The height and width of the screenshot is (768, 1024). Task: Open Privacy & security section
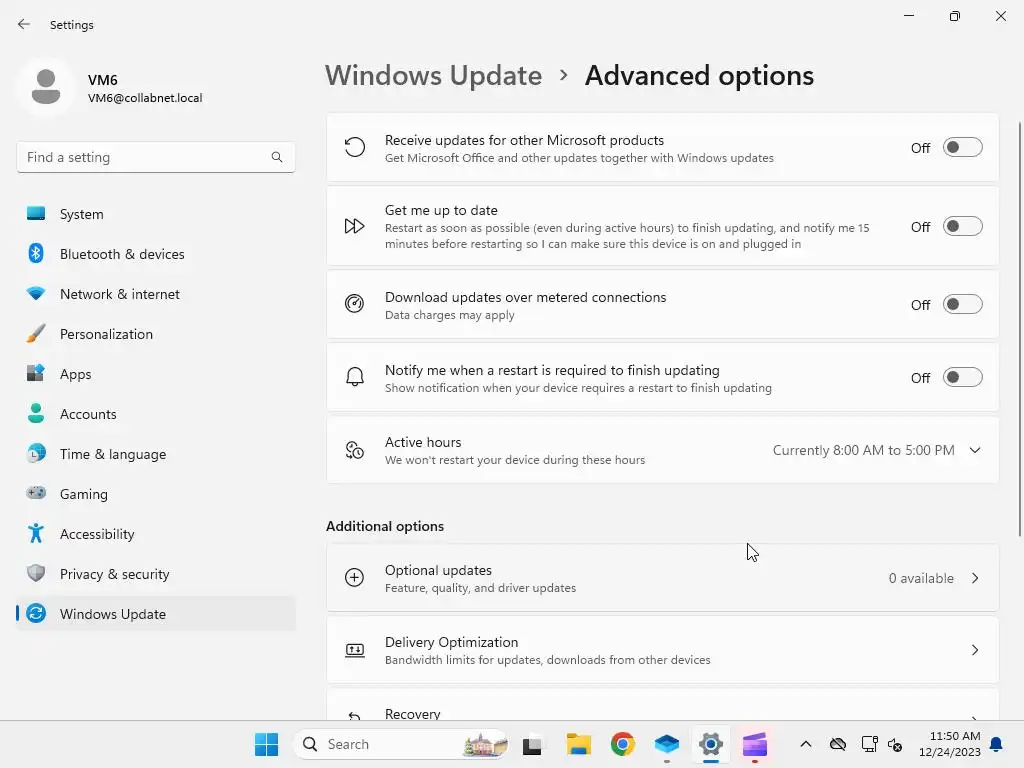coord(155,574)
